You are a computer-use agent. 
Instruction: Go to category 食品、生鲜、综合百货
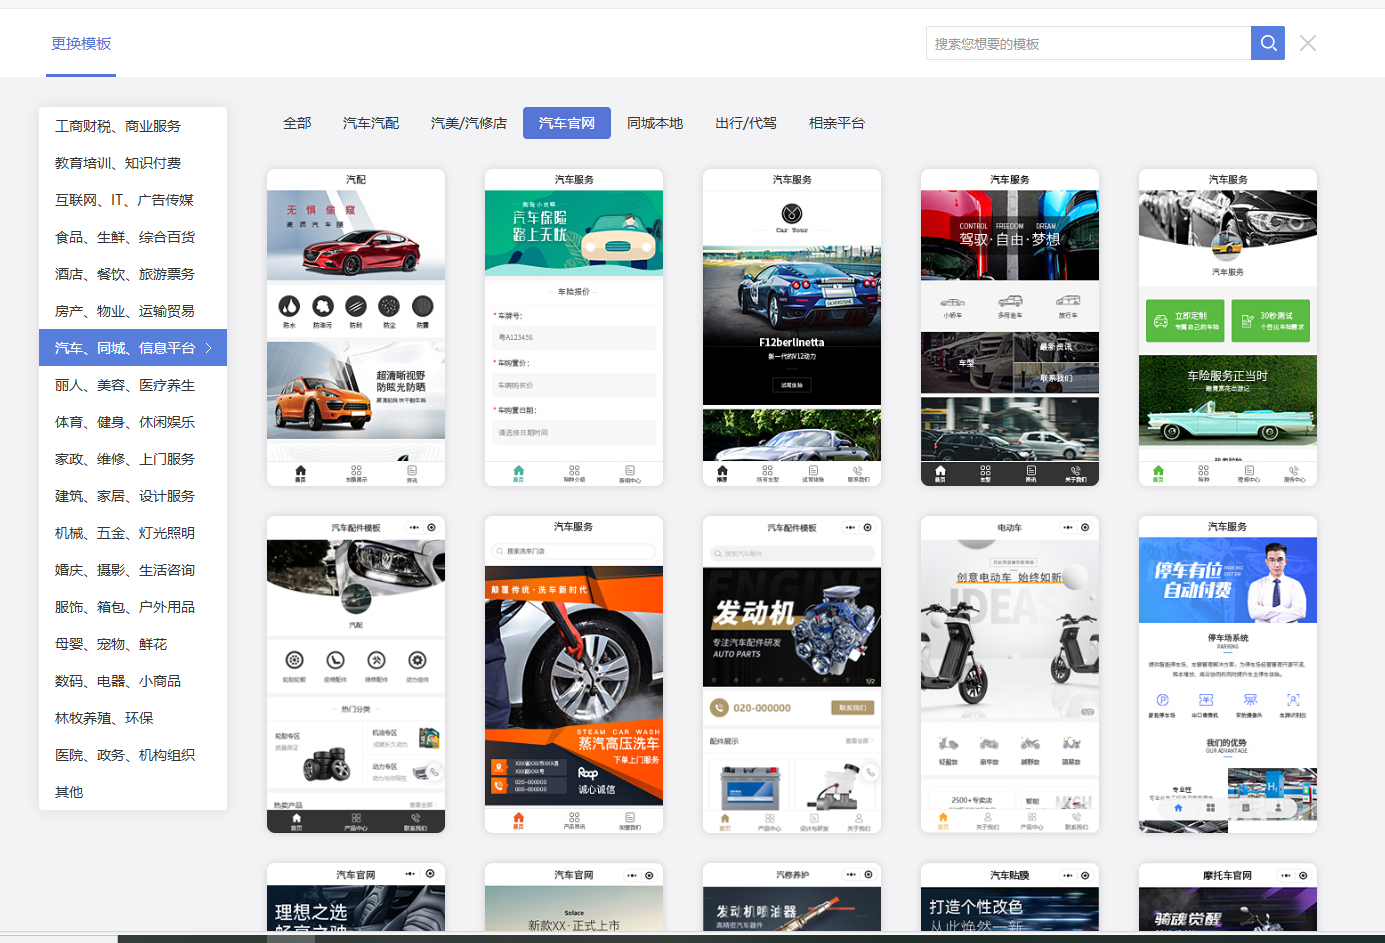coord(133,237)
